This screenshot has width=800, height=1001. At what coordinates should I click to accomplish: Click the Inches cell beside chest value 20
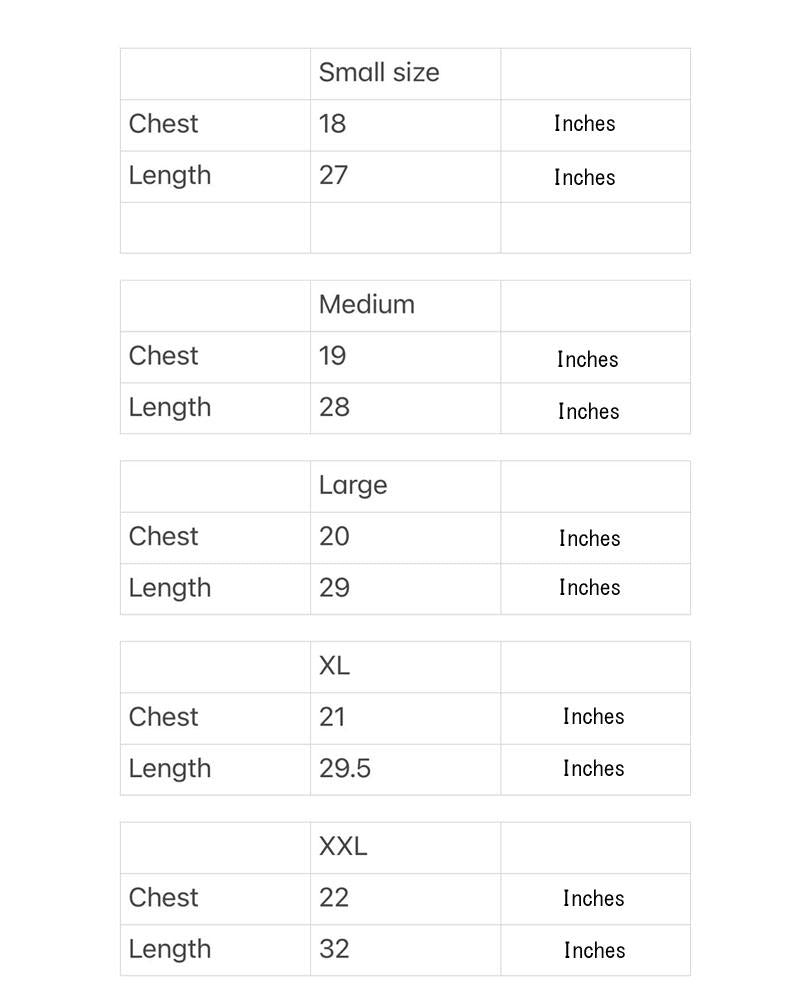click(x=590, y=538)
